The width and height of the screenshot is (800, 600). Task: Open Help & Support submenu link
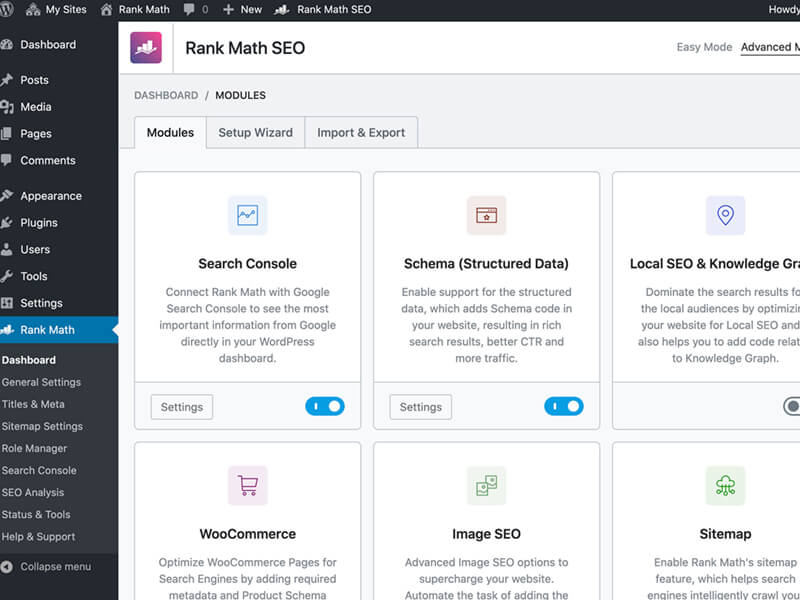click(38, 537)
